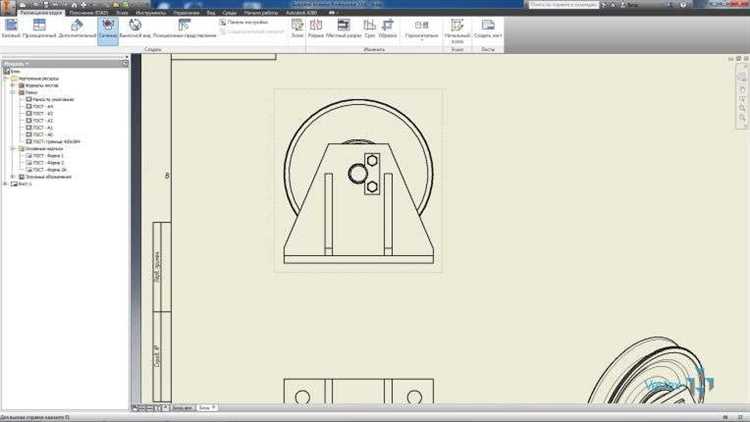
Task: Choose the Break view tool (Разрыв)
Action: click(x=316, y=29)
